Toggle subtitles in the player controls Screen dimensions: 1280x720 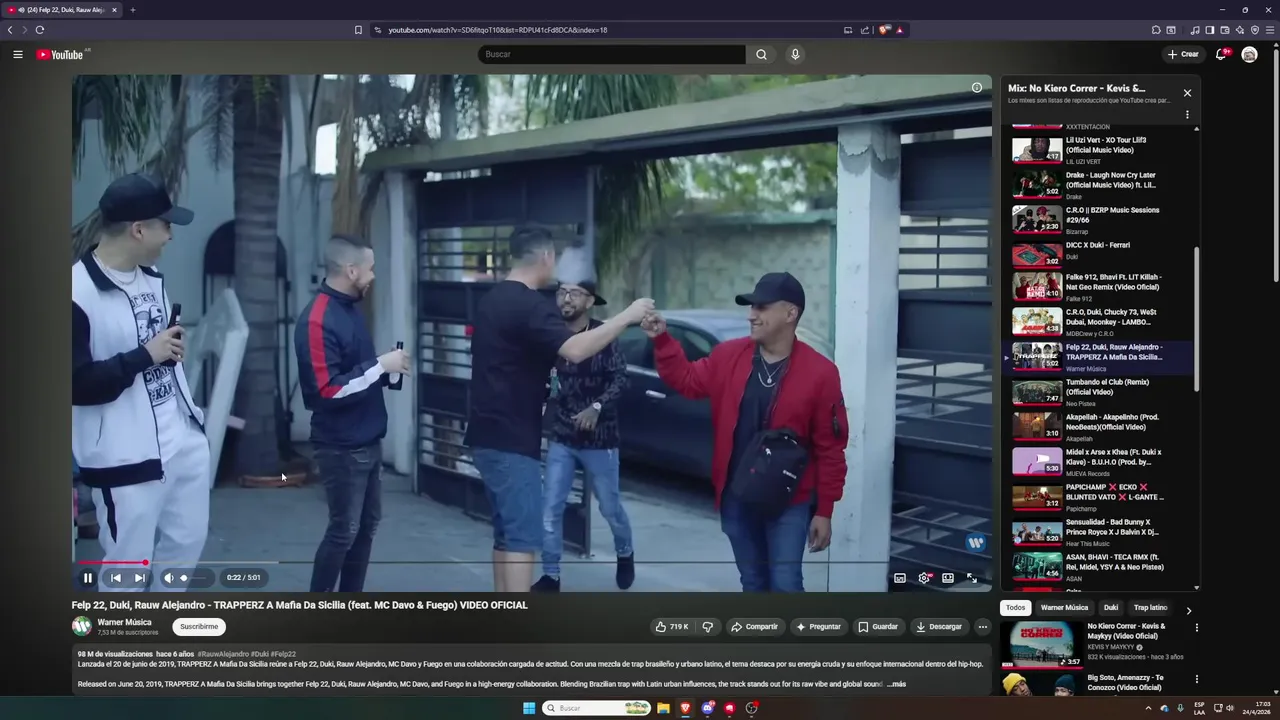coord(900,578)
